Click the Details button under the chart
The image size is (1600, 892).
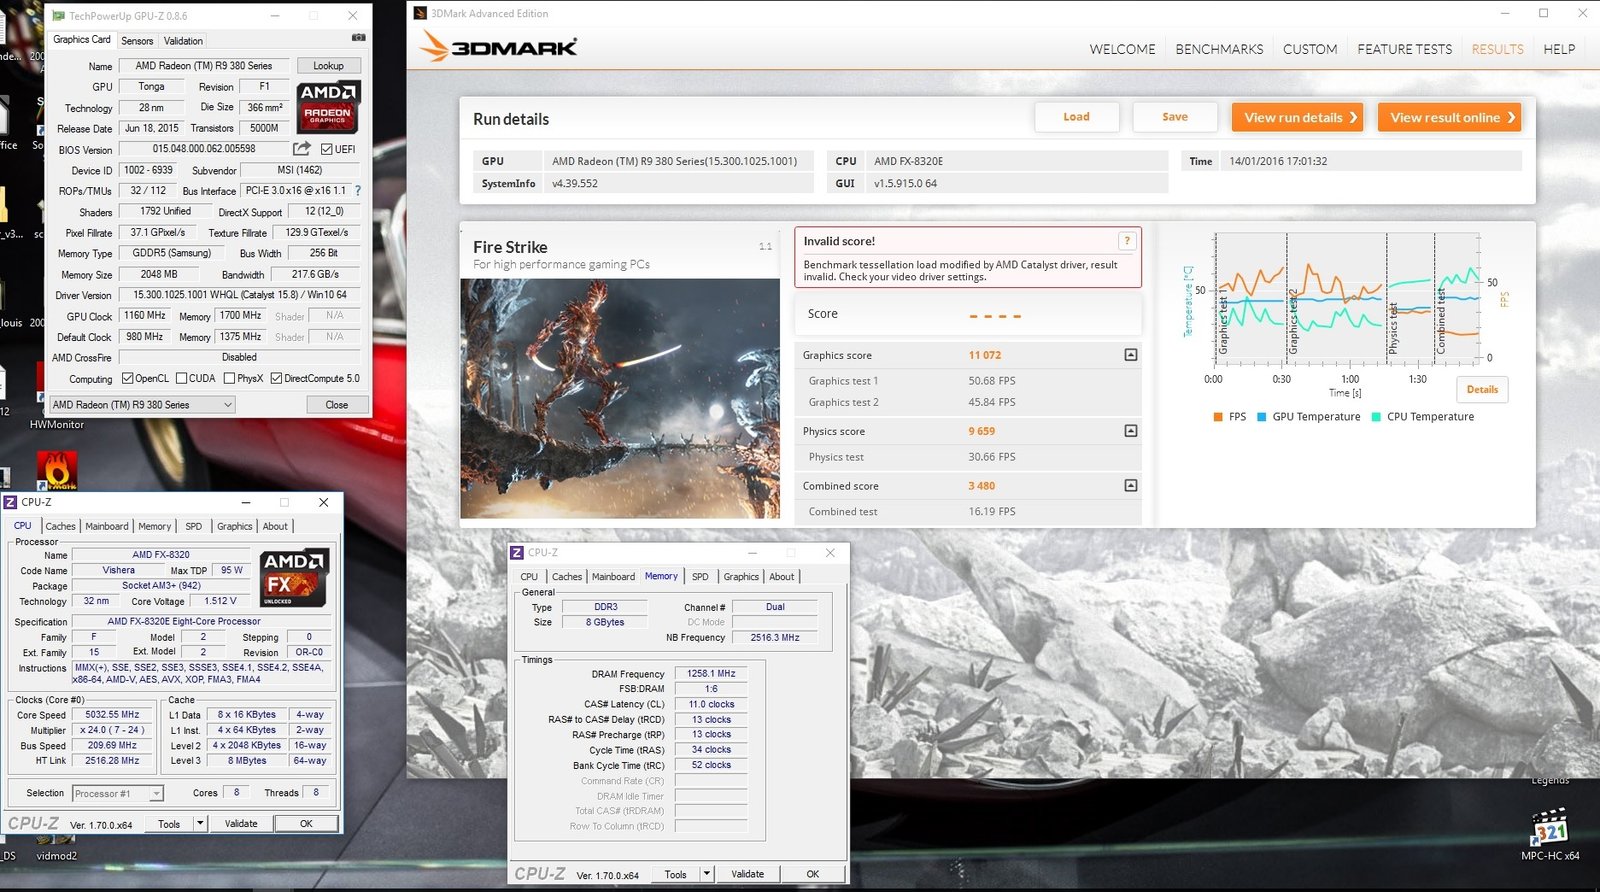click(x=1482, y=390)
